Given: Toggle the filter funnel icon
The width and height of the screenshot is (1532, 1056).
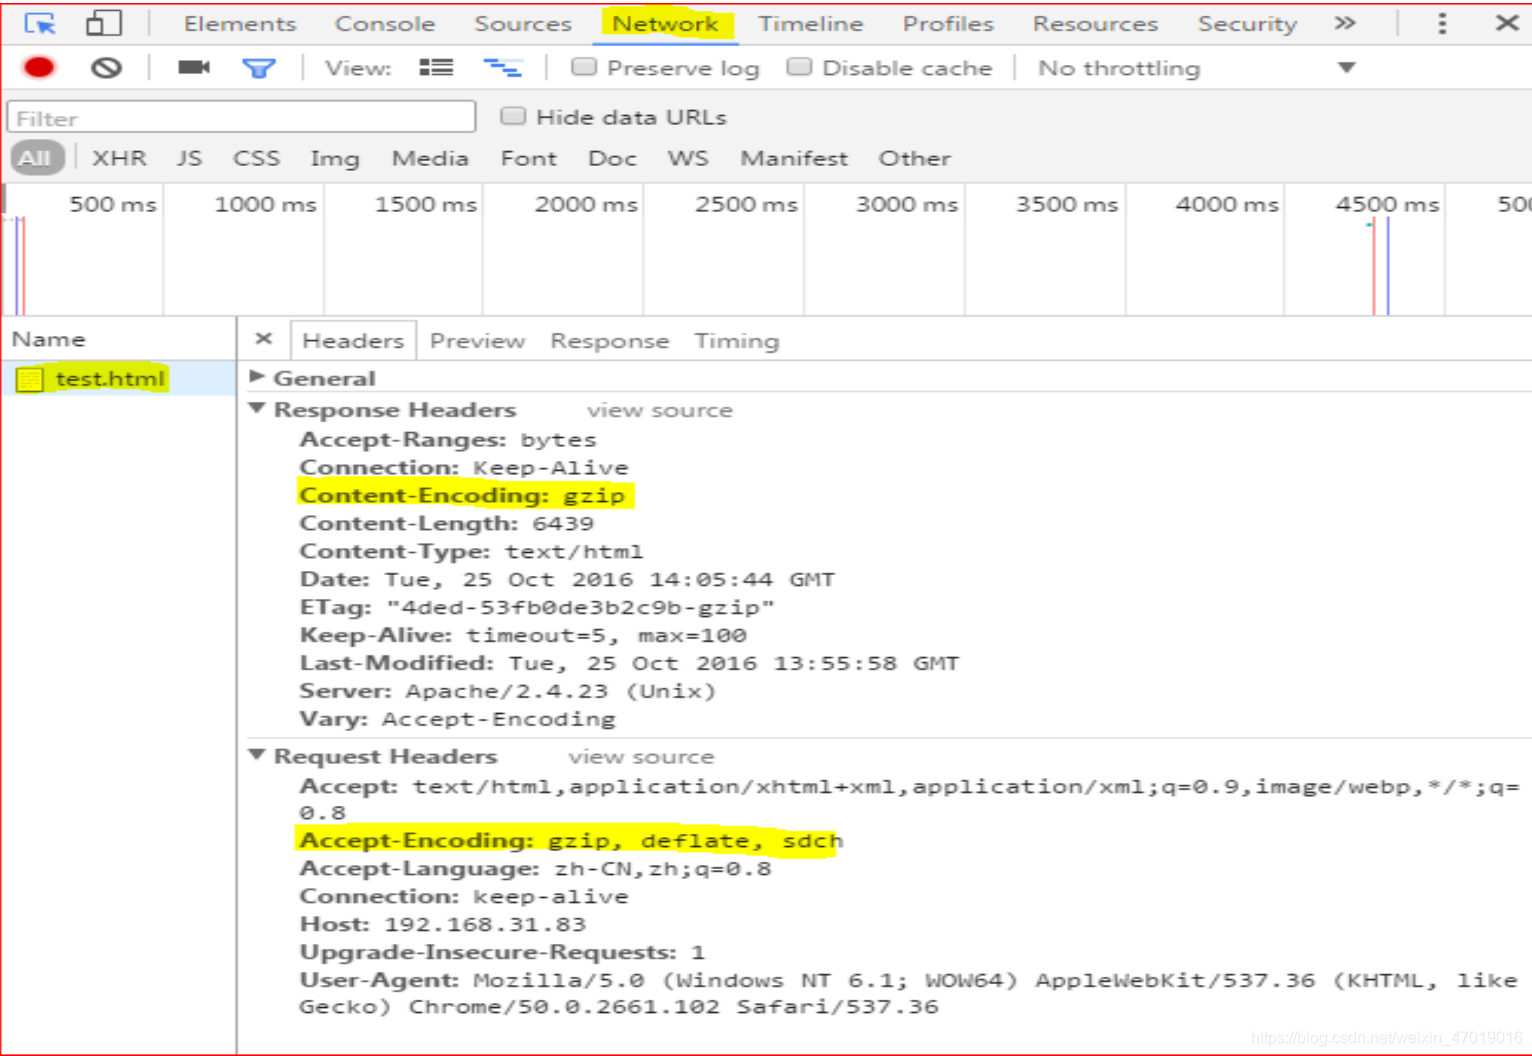Looking at the screenshot, I should (259, 68).
